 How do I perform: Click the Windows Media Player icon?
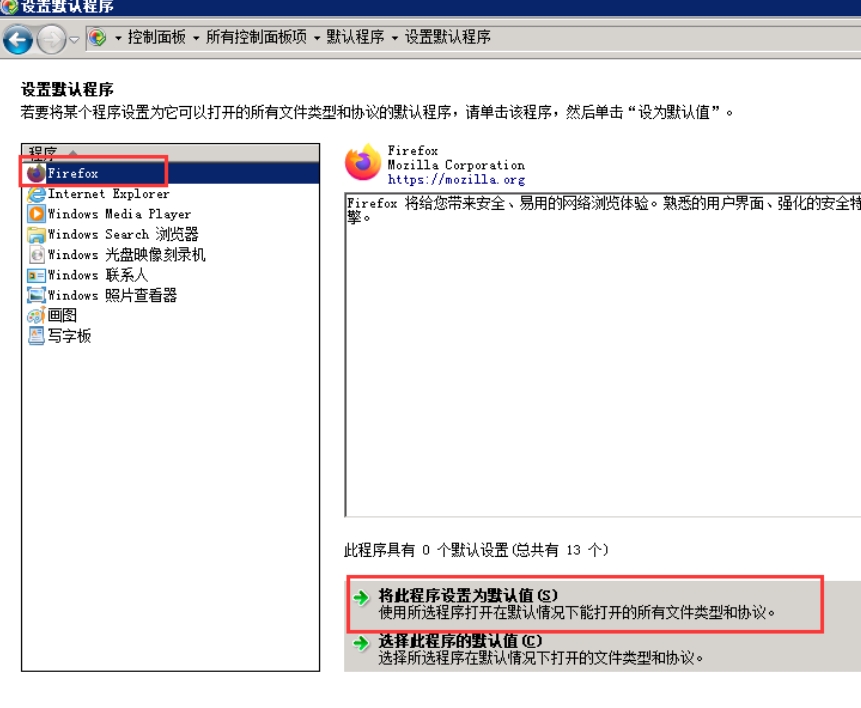coord(36,214)
